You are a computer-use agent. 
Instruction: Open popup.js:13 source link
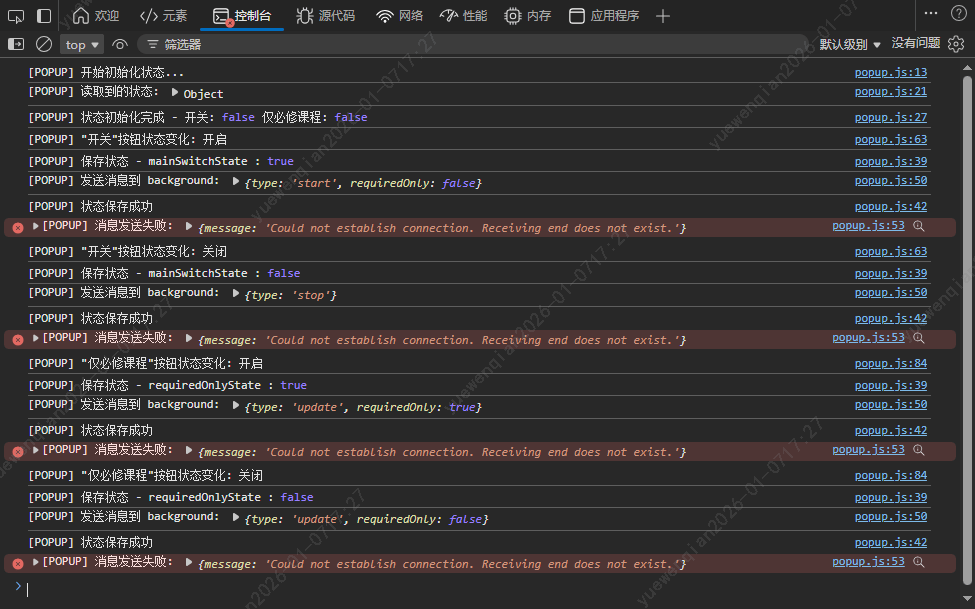pyautogui.click(x=891, y=71)
